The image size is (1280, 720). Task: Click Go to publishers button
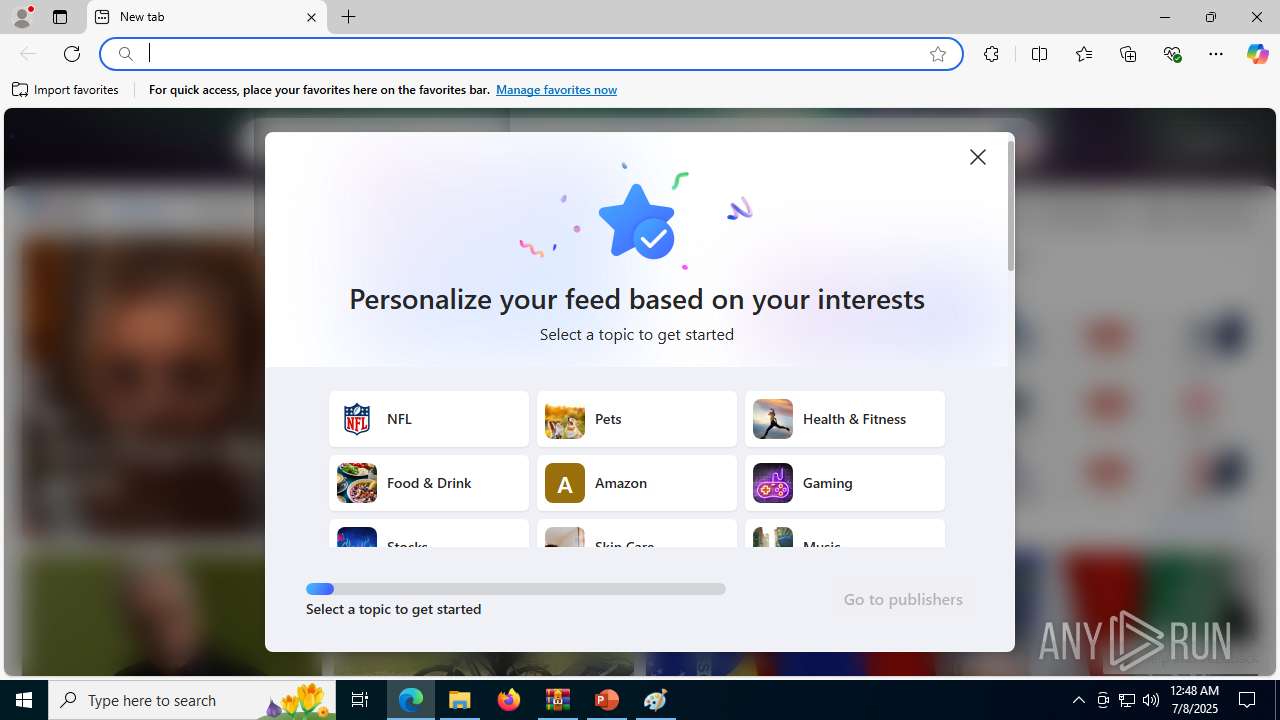pos(903,599)
